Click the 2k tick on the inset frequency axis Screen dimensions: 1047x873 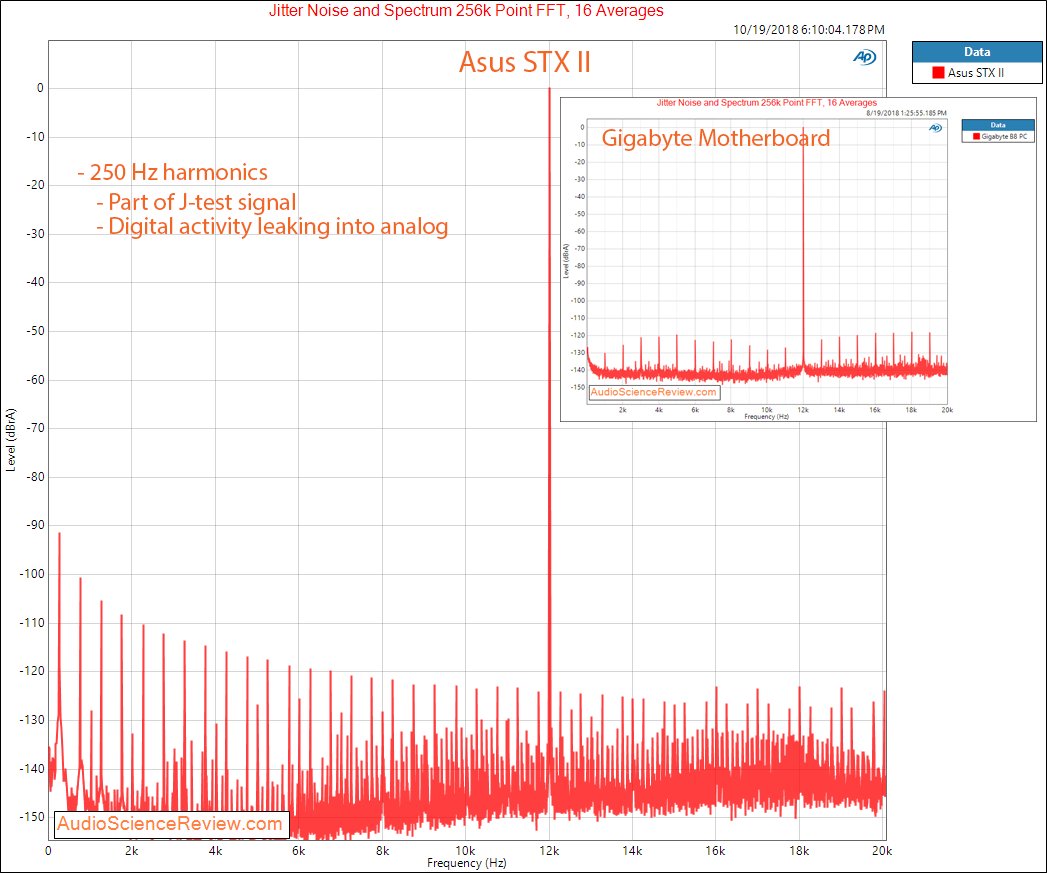[x=622, y=410]
